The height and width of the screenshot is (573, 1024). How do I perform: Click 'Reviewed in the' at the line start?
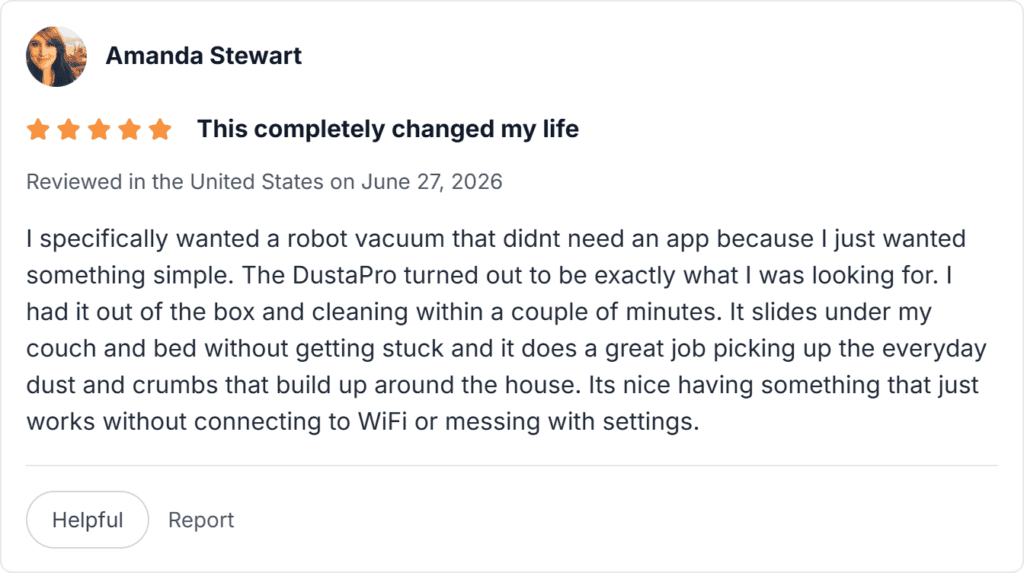coord(104,182)
